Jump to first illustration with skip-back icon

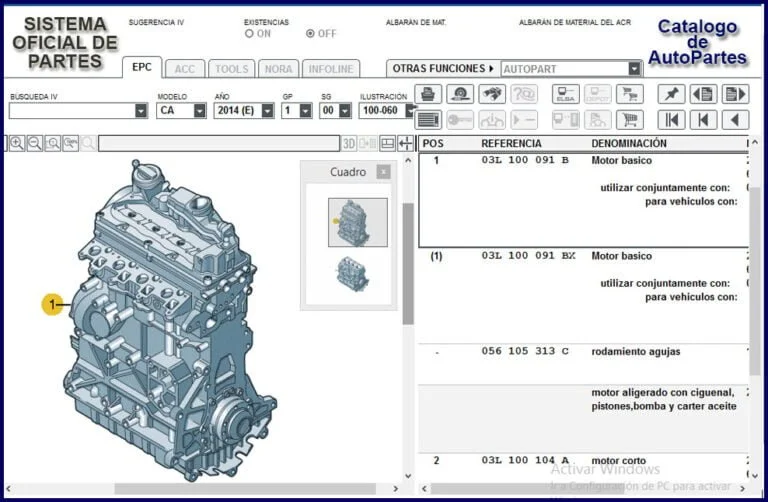click(671, 120)
